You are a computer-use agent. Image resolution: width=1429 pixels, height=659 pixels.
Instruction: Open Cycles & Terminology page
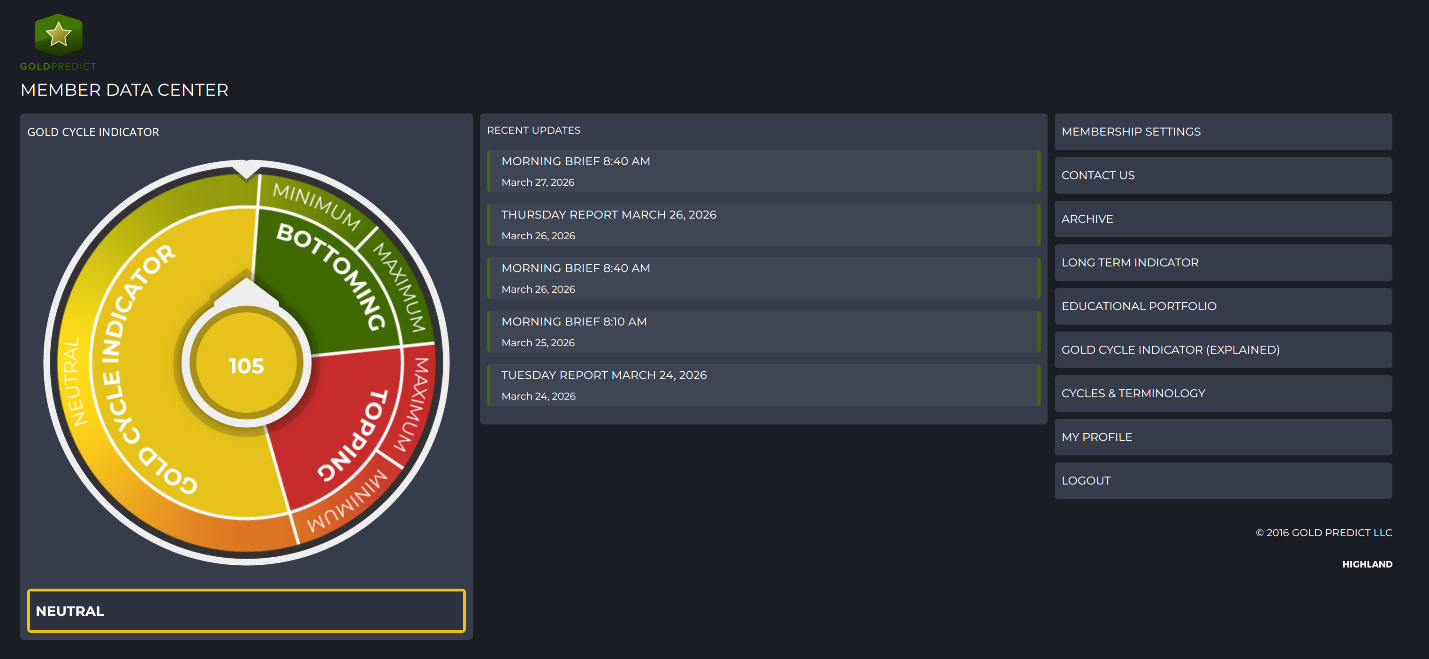1223,393
